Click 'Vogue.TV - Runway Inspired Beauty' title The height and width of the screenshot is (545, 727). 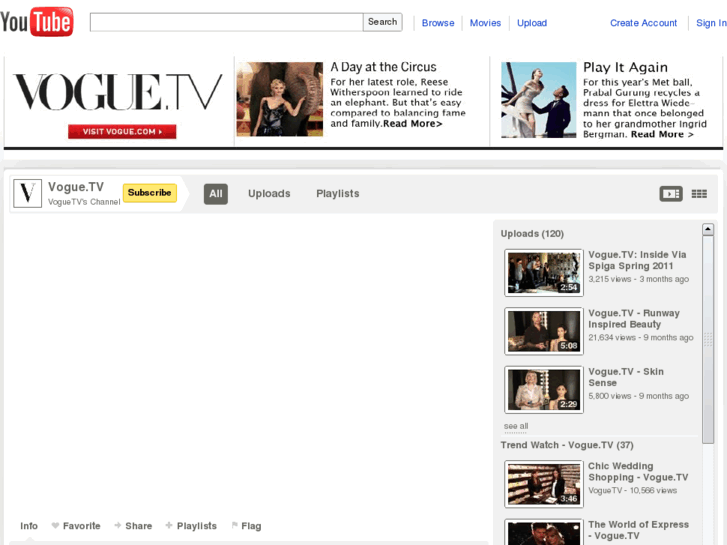point(634,319)
